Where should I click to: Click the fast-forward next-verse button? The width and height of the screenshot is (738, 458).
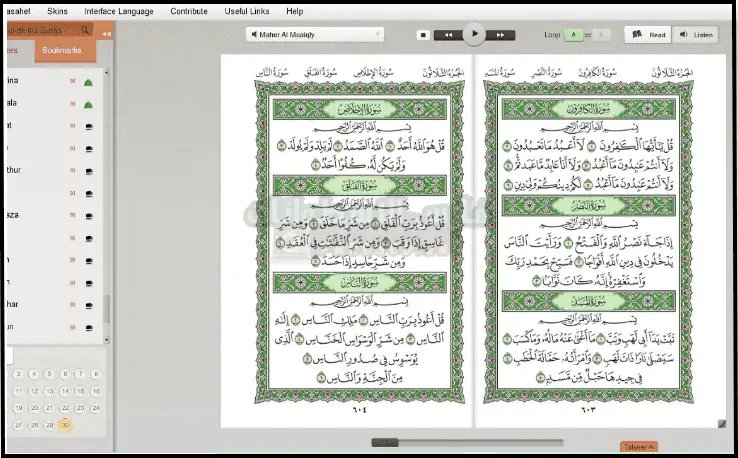(x=500, y=34)
